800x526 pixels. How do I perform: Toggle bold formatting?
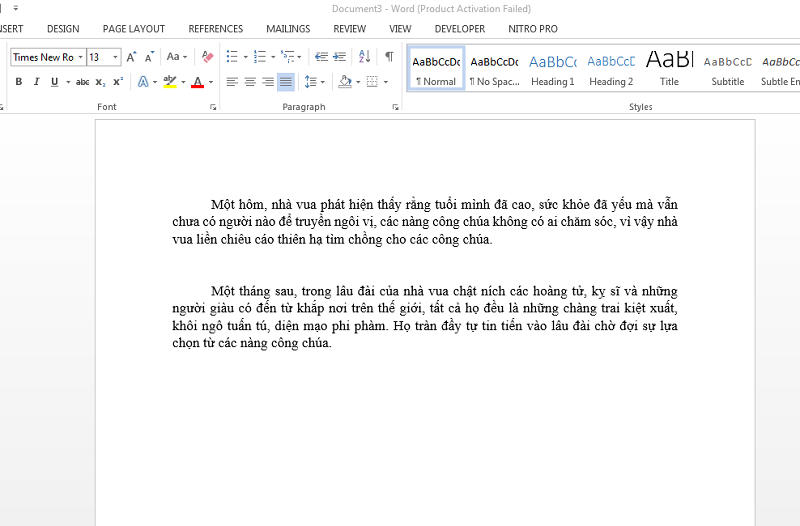coord(19,82)
